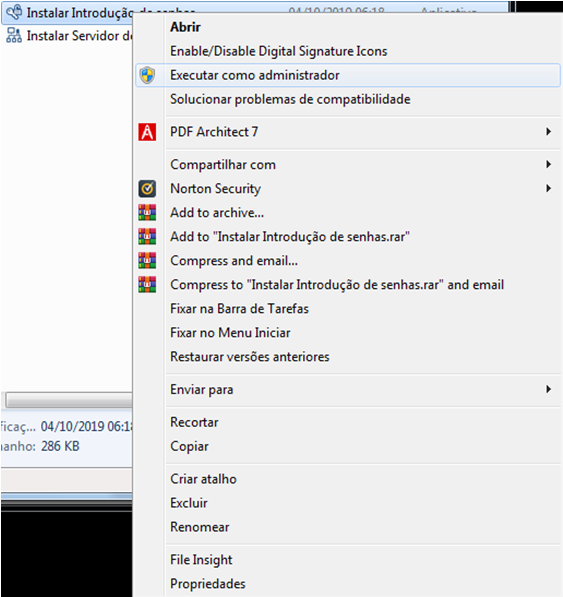The width and height of the screenshot is (563, 597).
Task: Expand the Enviar para submenu arrow
Action: [x=549, y=389]
